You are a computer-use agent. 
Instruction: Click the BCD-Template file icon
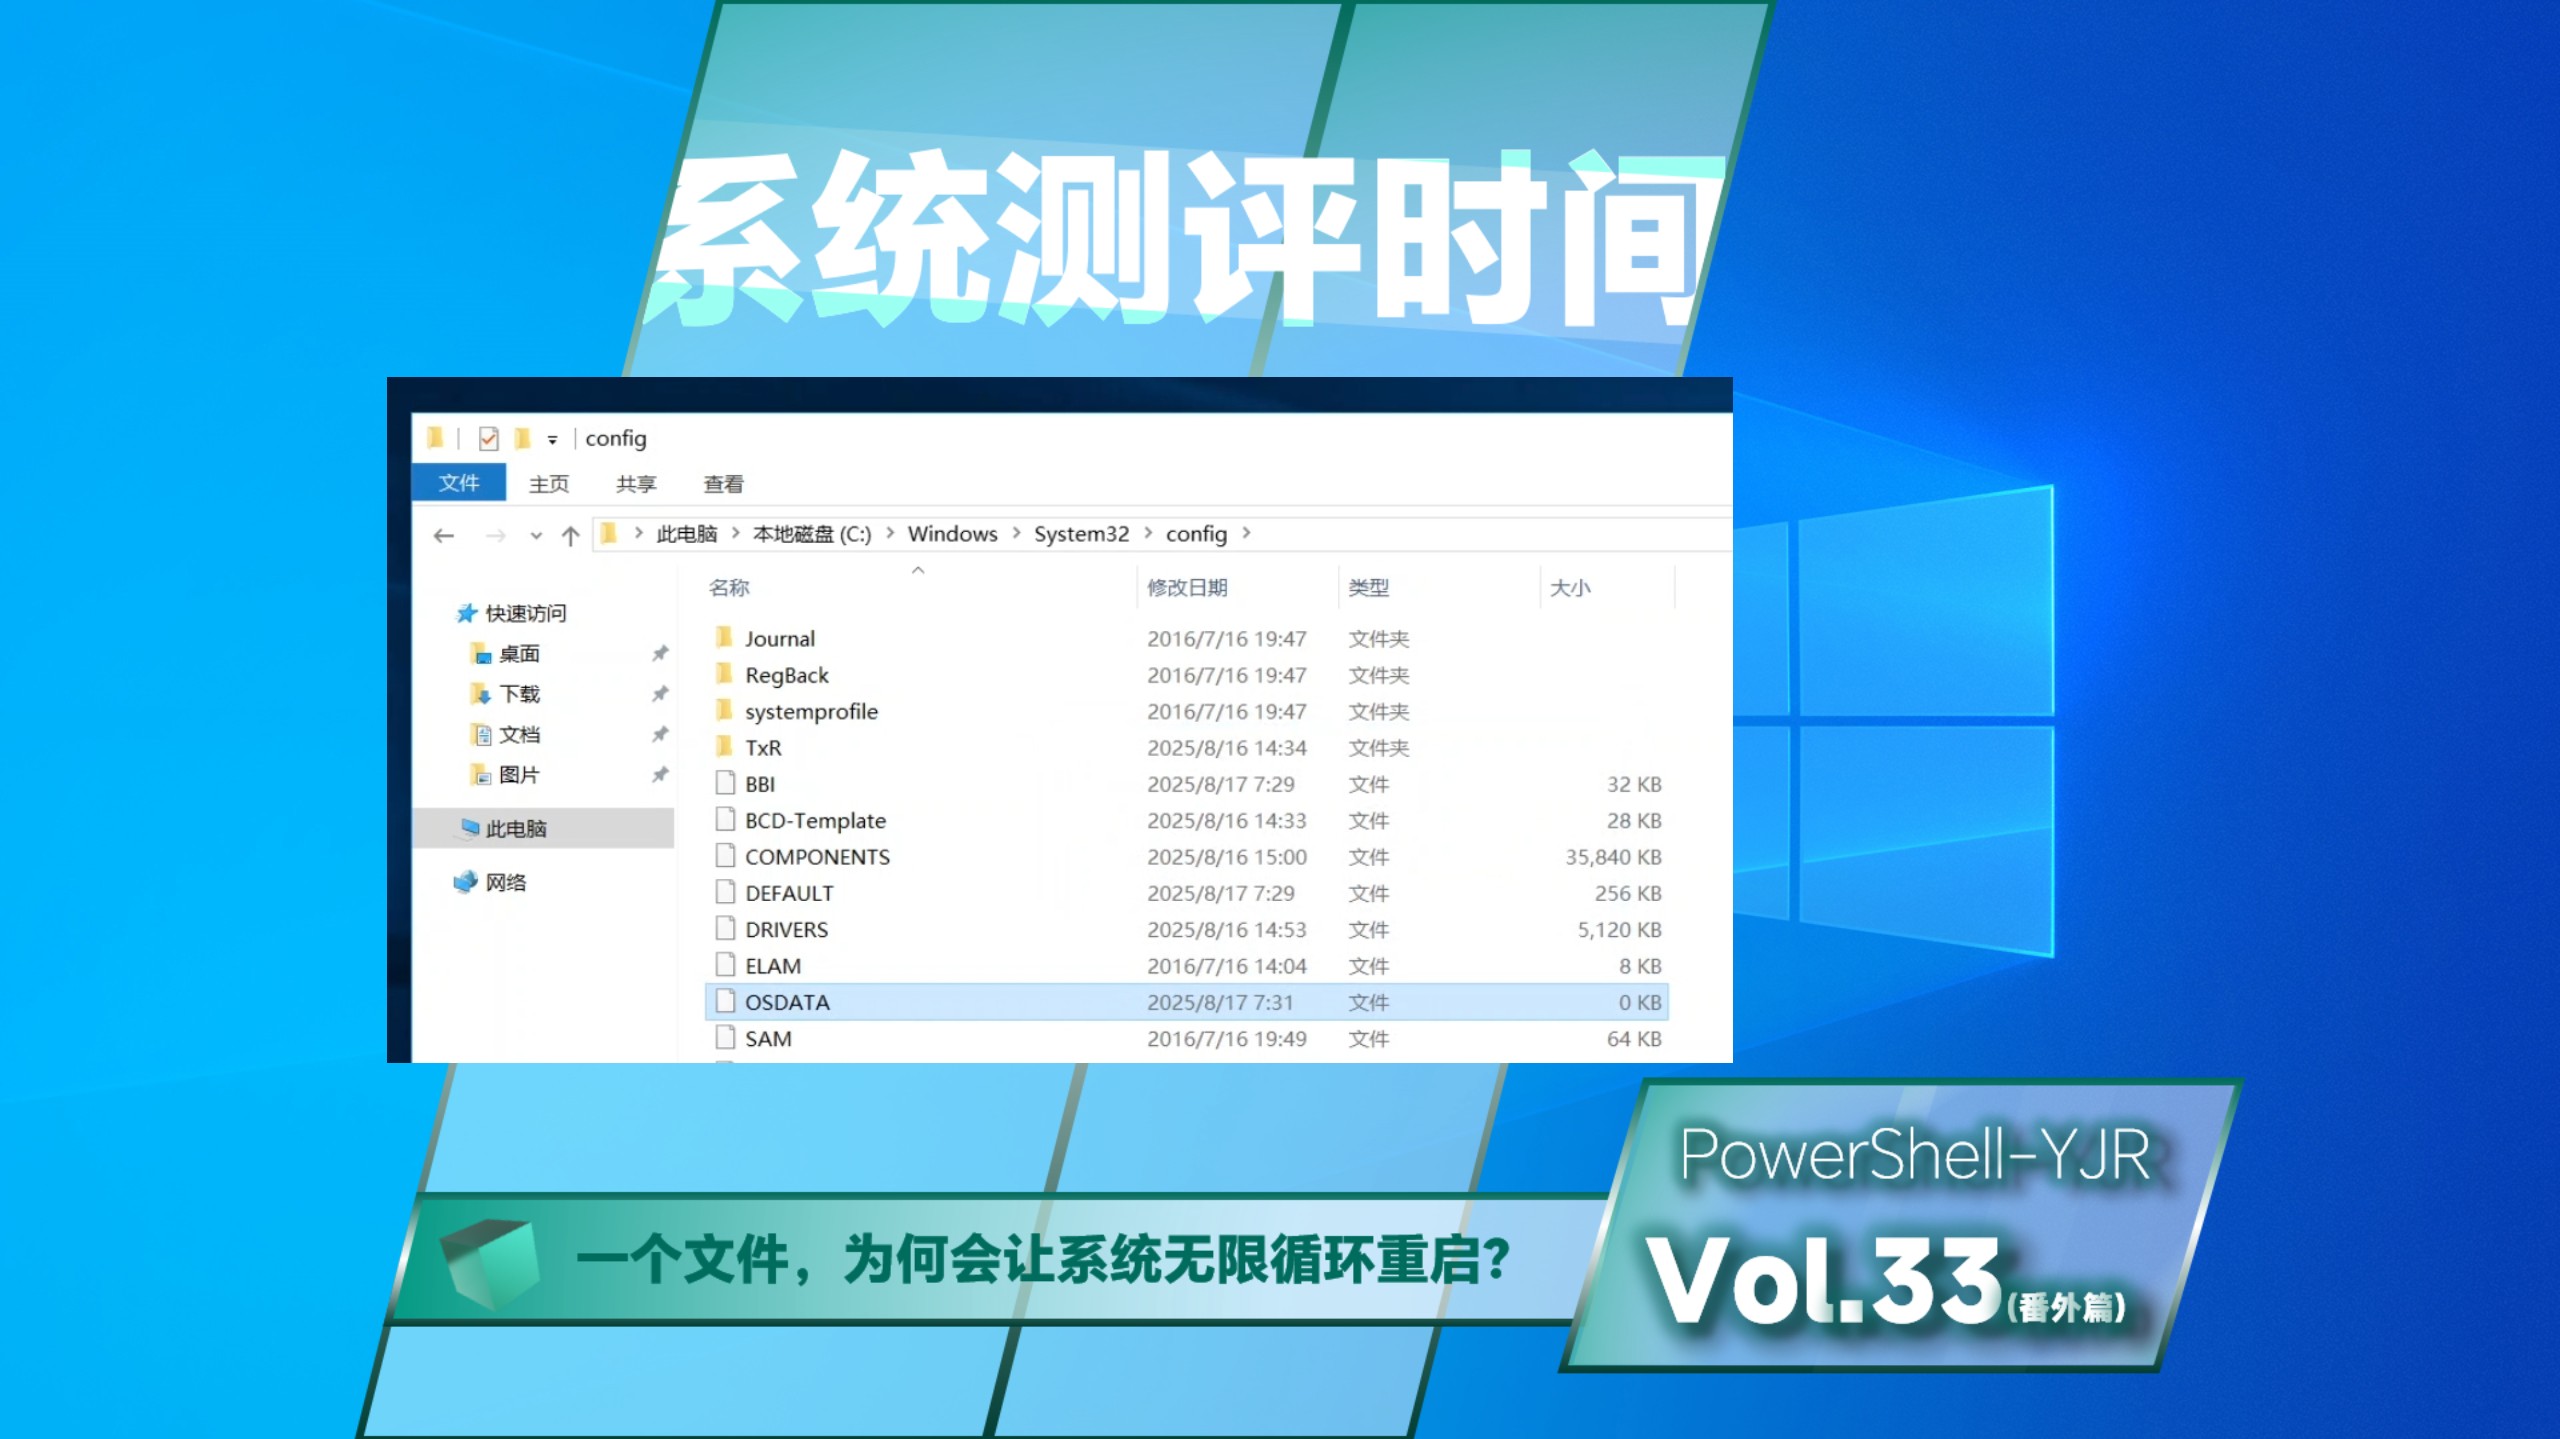(725, 819)
